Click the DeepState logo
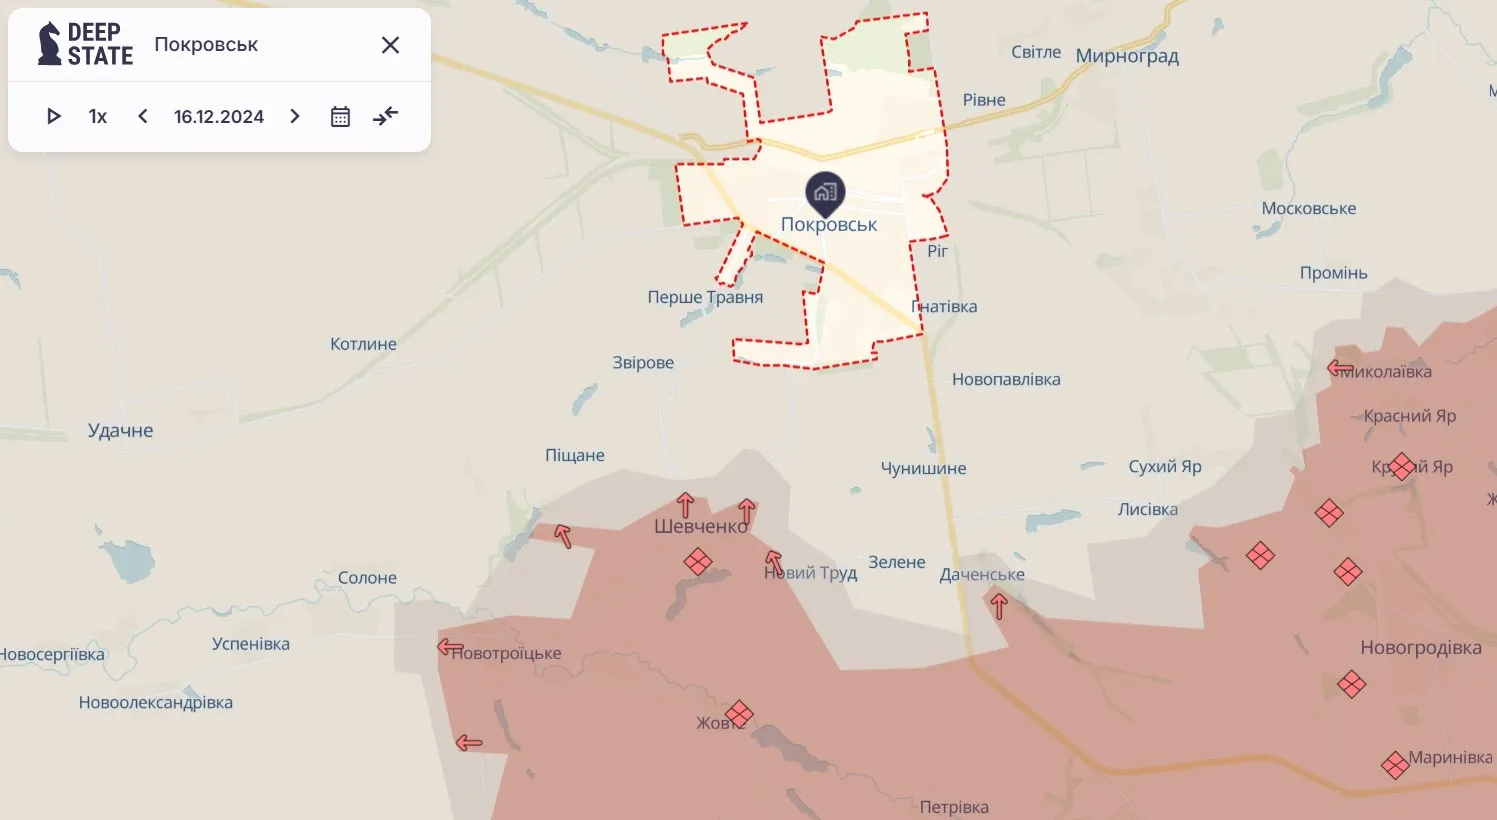The image size is (1497, 820). click(85, 44)
